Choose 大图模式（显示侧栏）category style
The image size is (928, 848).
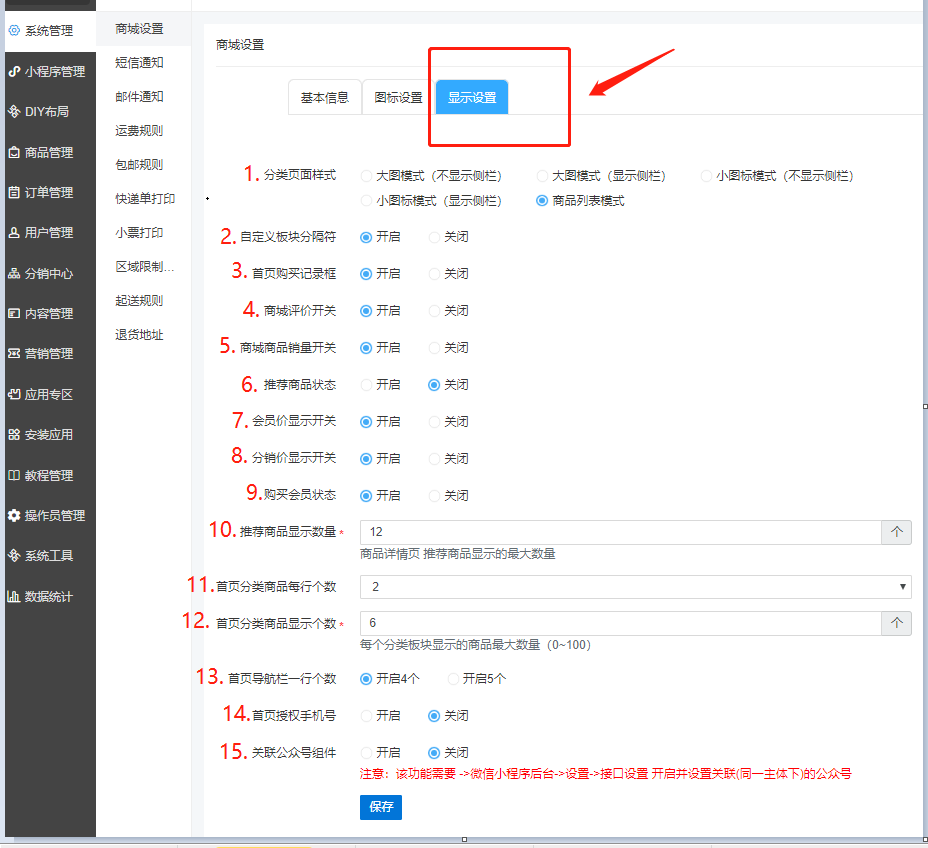(x=542, y=176)
